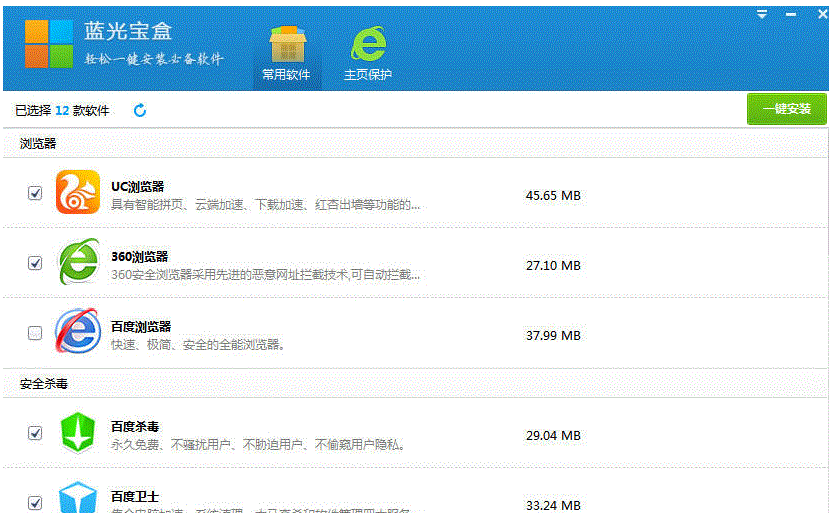Click the UC浏览器 name label
This screenshot has height=513, width=829.
[x=137, y=186]
